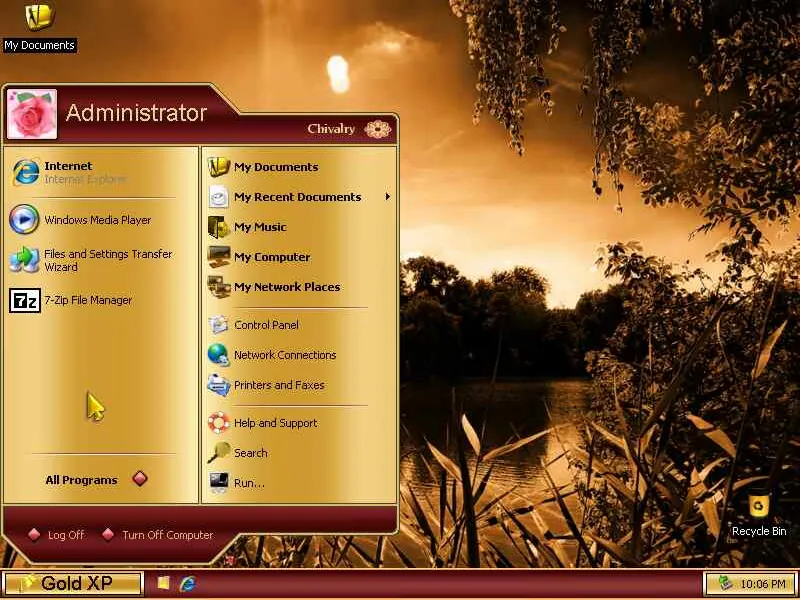Viewport: 800px width, 600px height.
Task: Click the Log Off diamond icon
Action: point(34,534)
